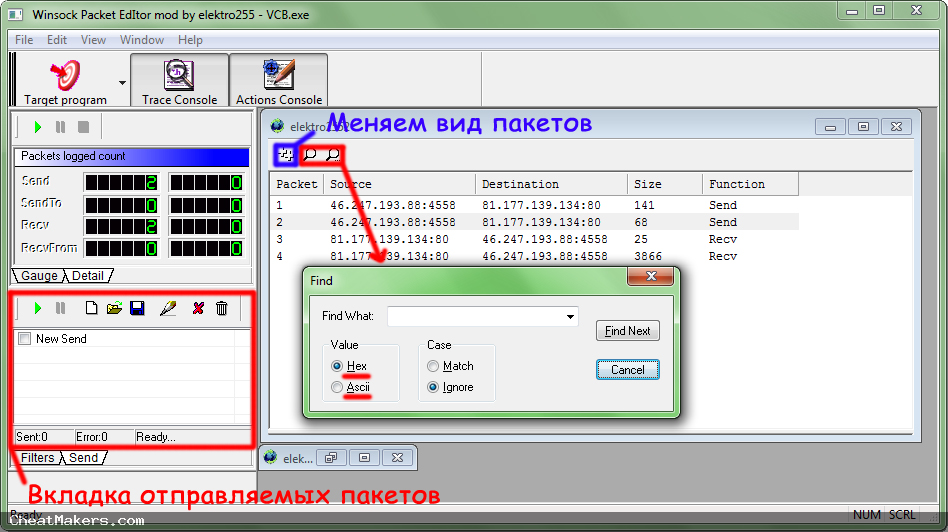
Task: Maximize the elektro255 packet list window
Action: click(863, 126)
